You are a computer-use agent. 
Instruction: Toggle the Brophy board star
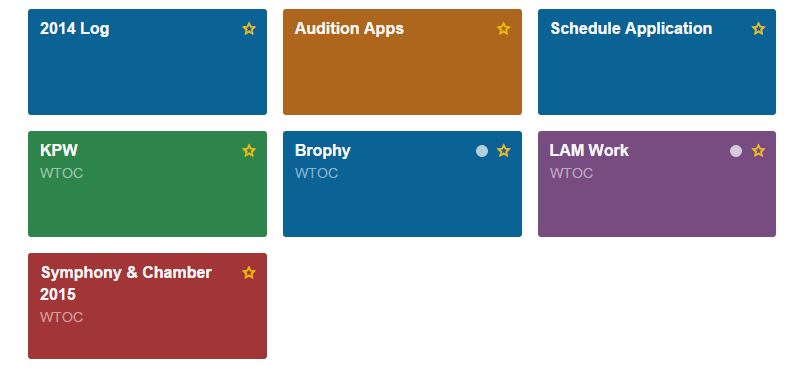click(503, 151)
